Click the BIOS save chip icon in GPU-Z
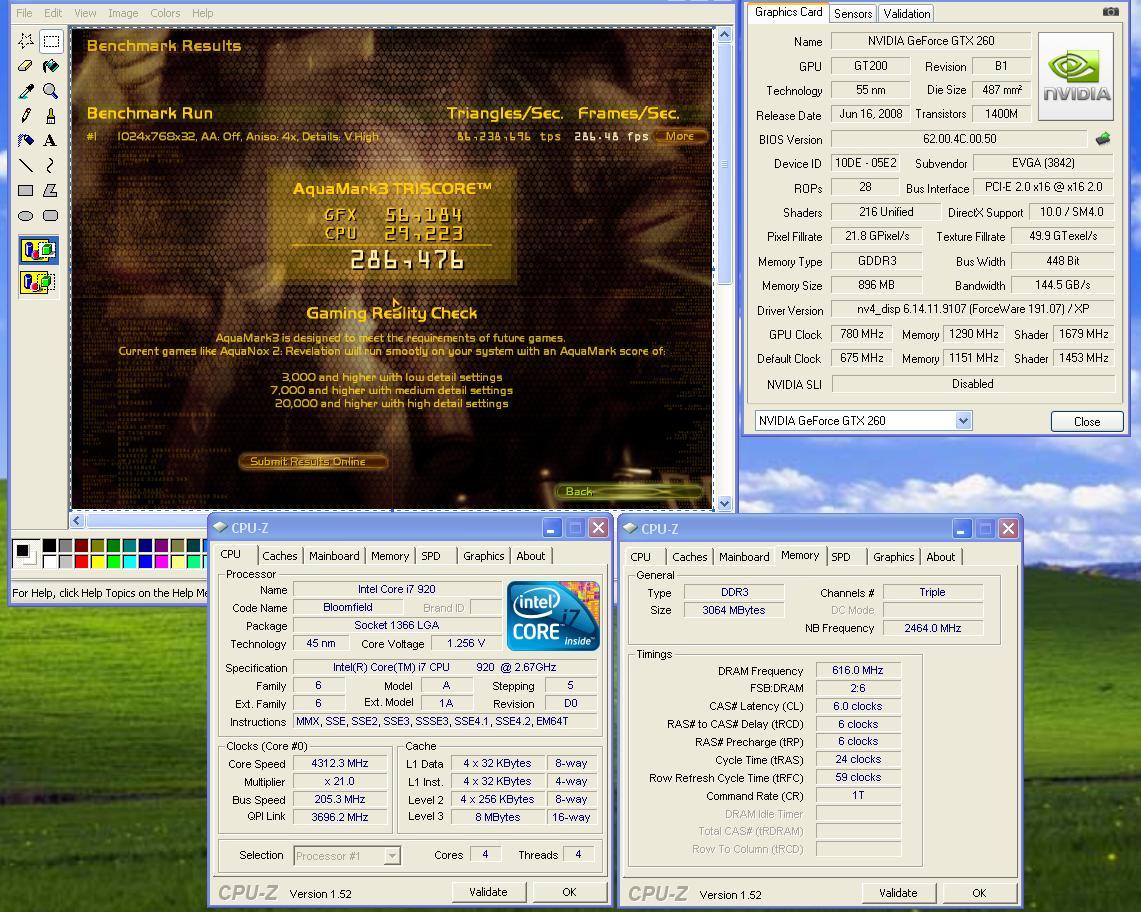This screenshot has height=912, width=1141. [1103, 138]
